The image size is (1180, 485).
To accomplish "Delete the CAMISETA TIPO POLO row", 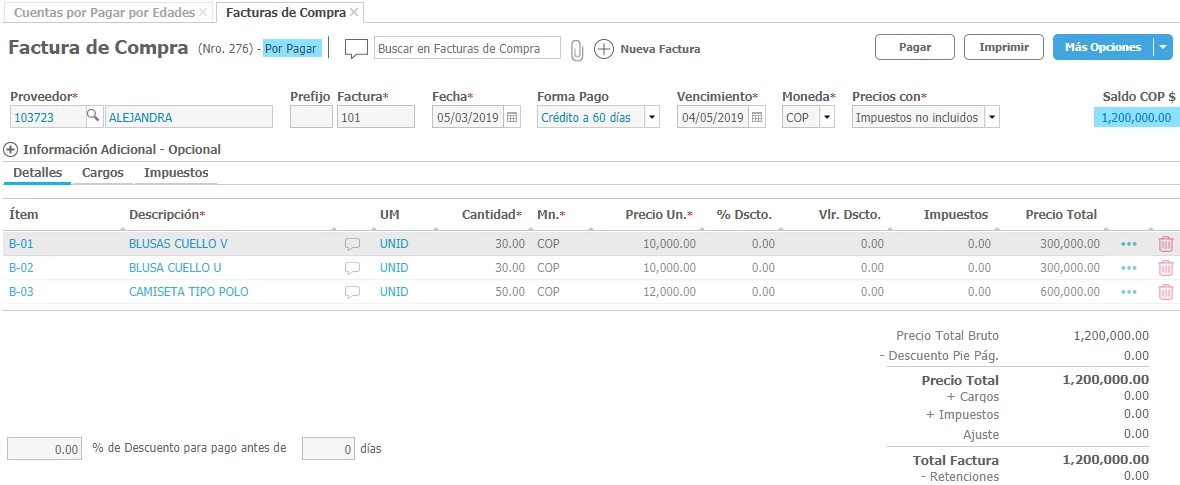I will (1165, 292).
